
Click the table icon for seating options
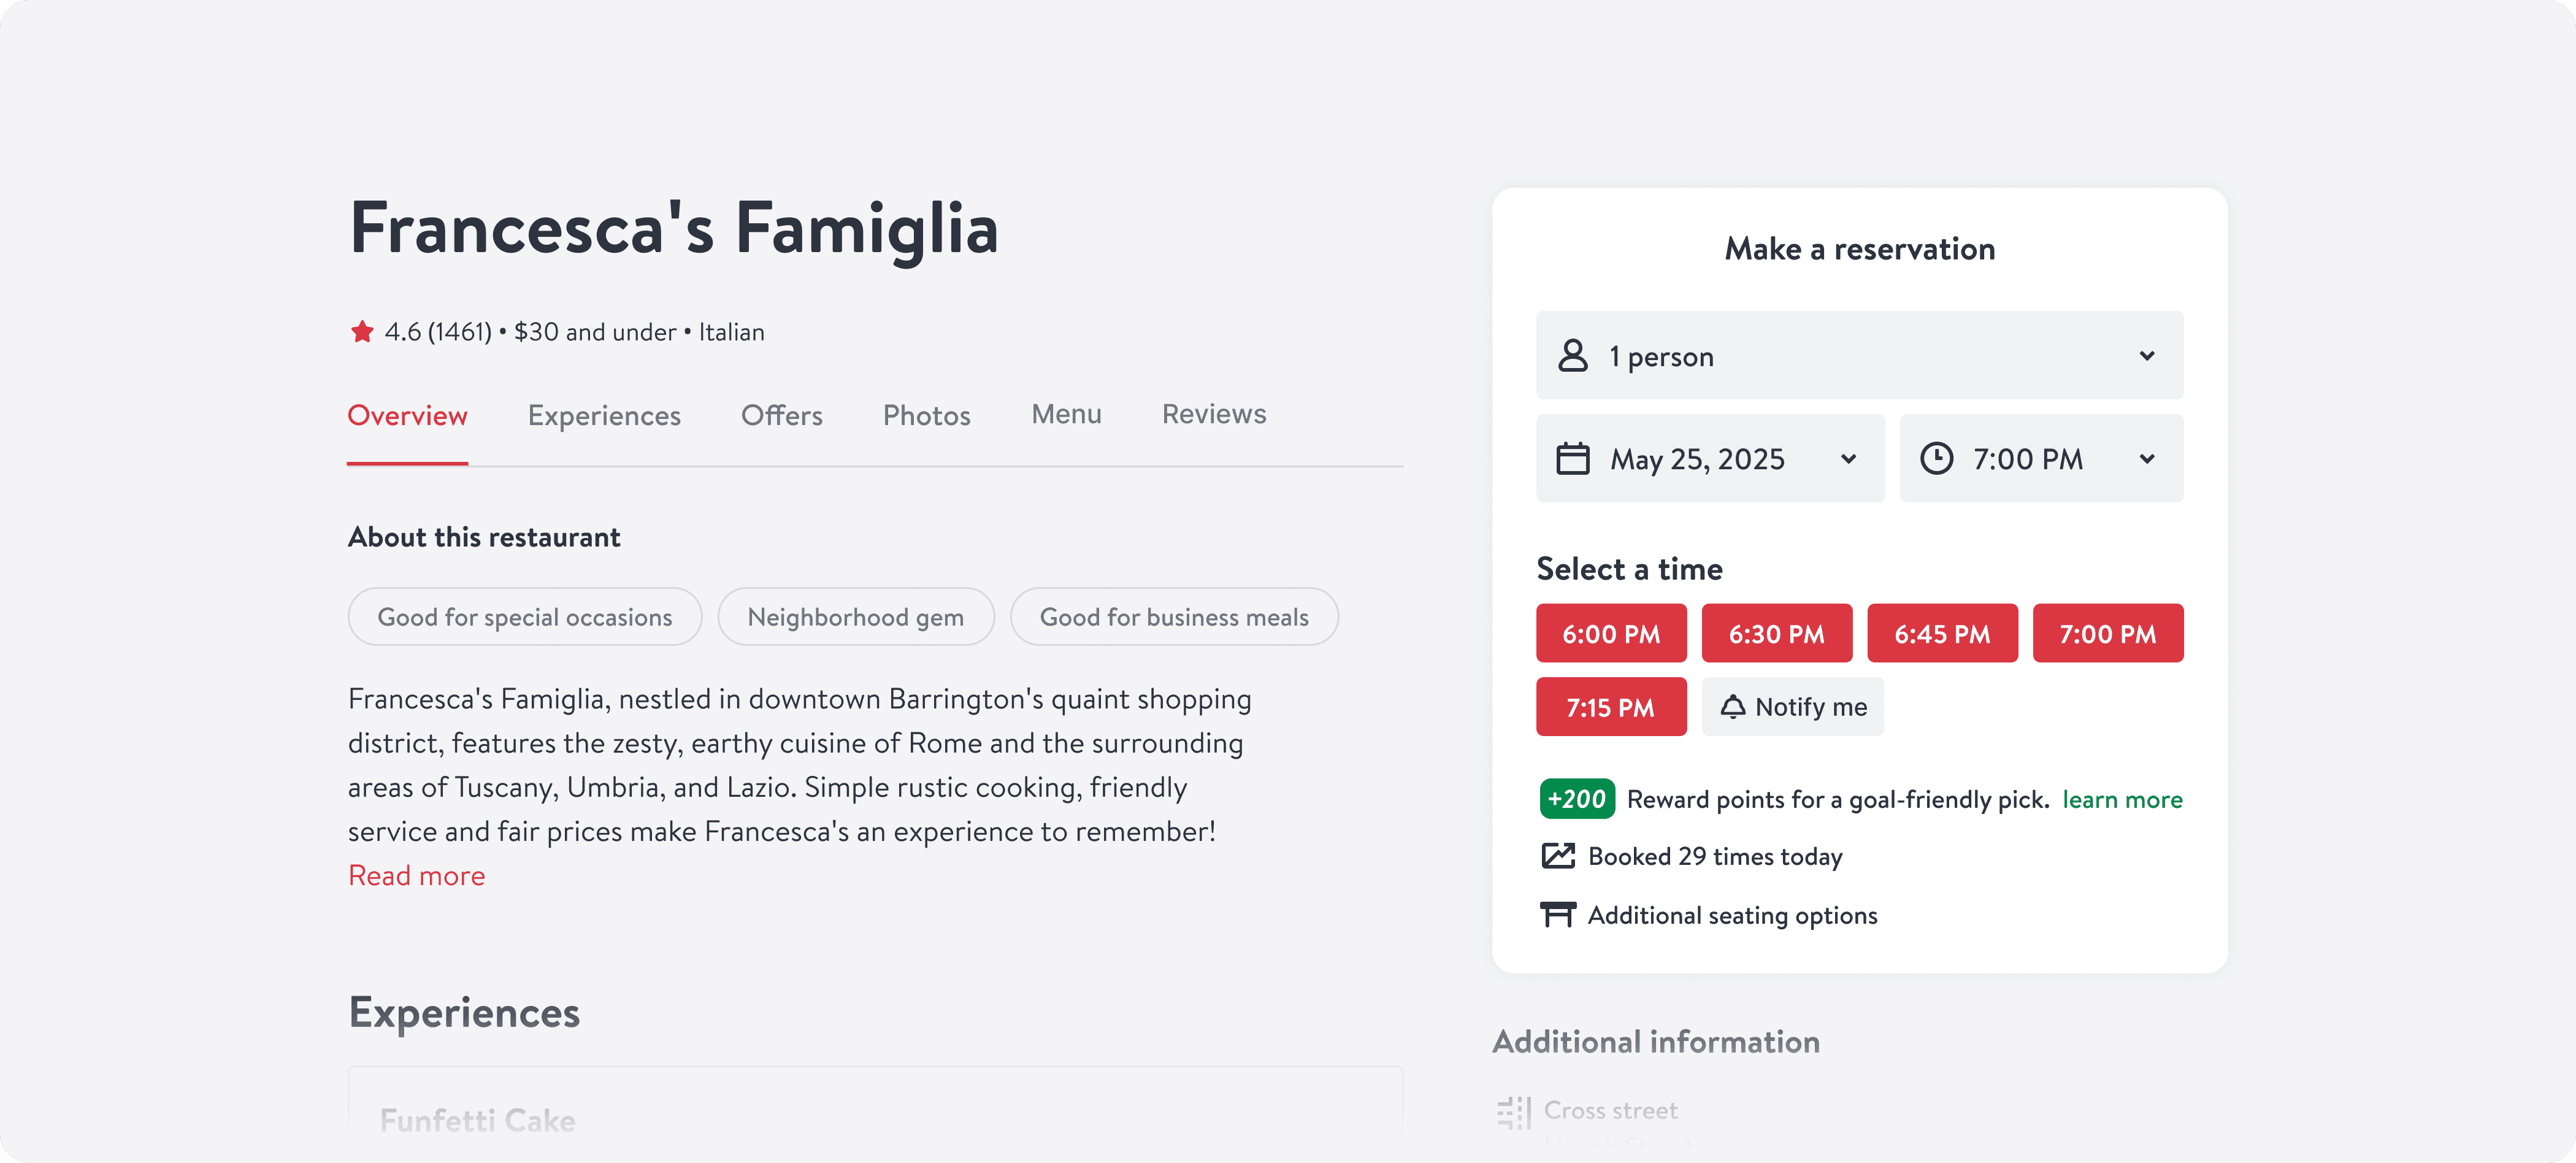(x=1557, y=915)
